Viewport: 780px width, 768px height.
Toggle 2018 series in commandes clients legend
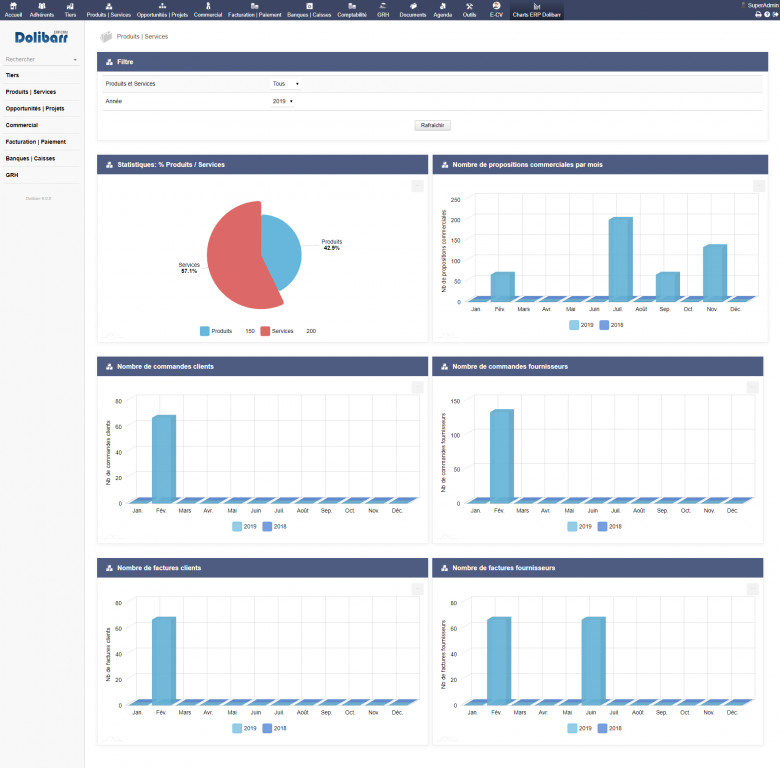point(267,526)
